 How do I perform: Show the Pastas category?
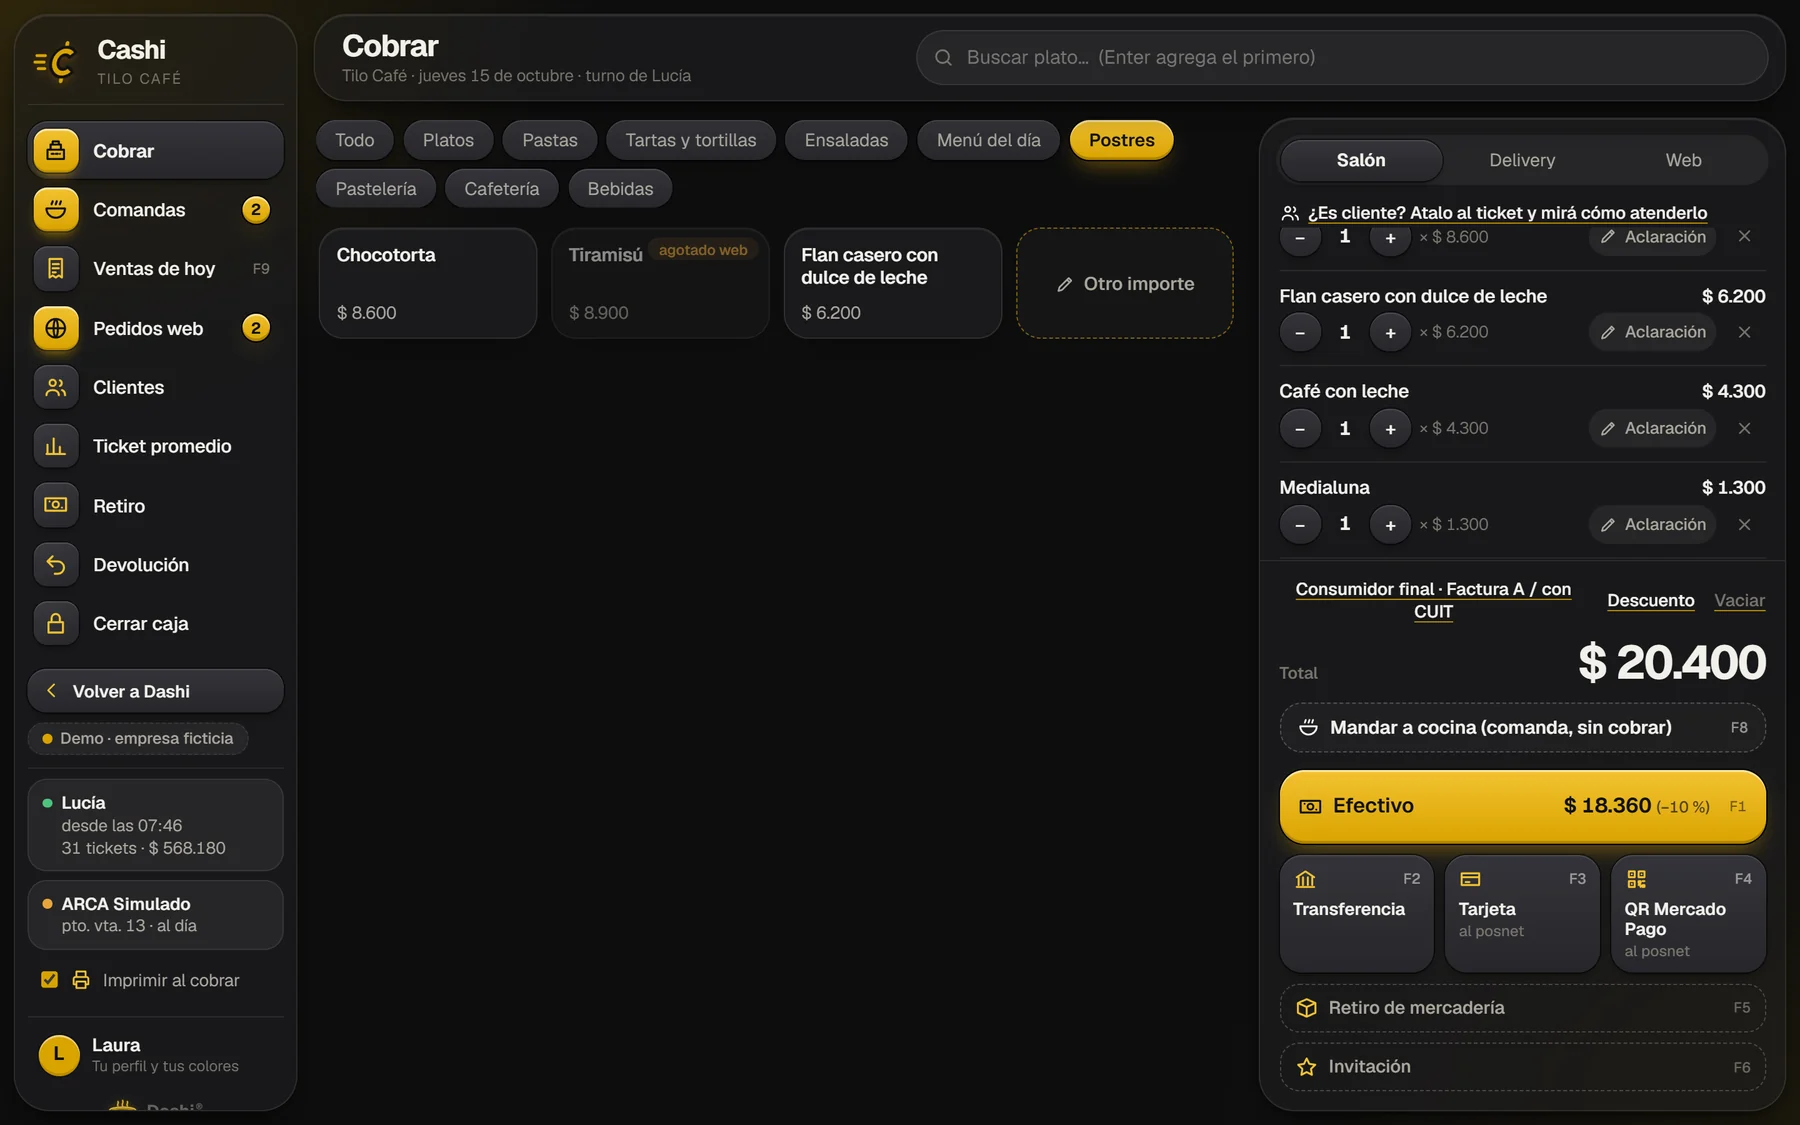[x=550, y=140]
